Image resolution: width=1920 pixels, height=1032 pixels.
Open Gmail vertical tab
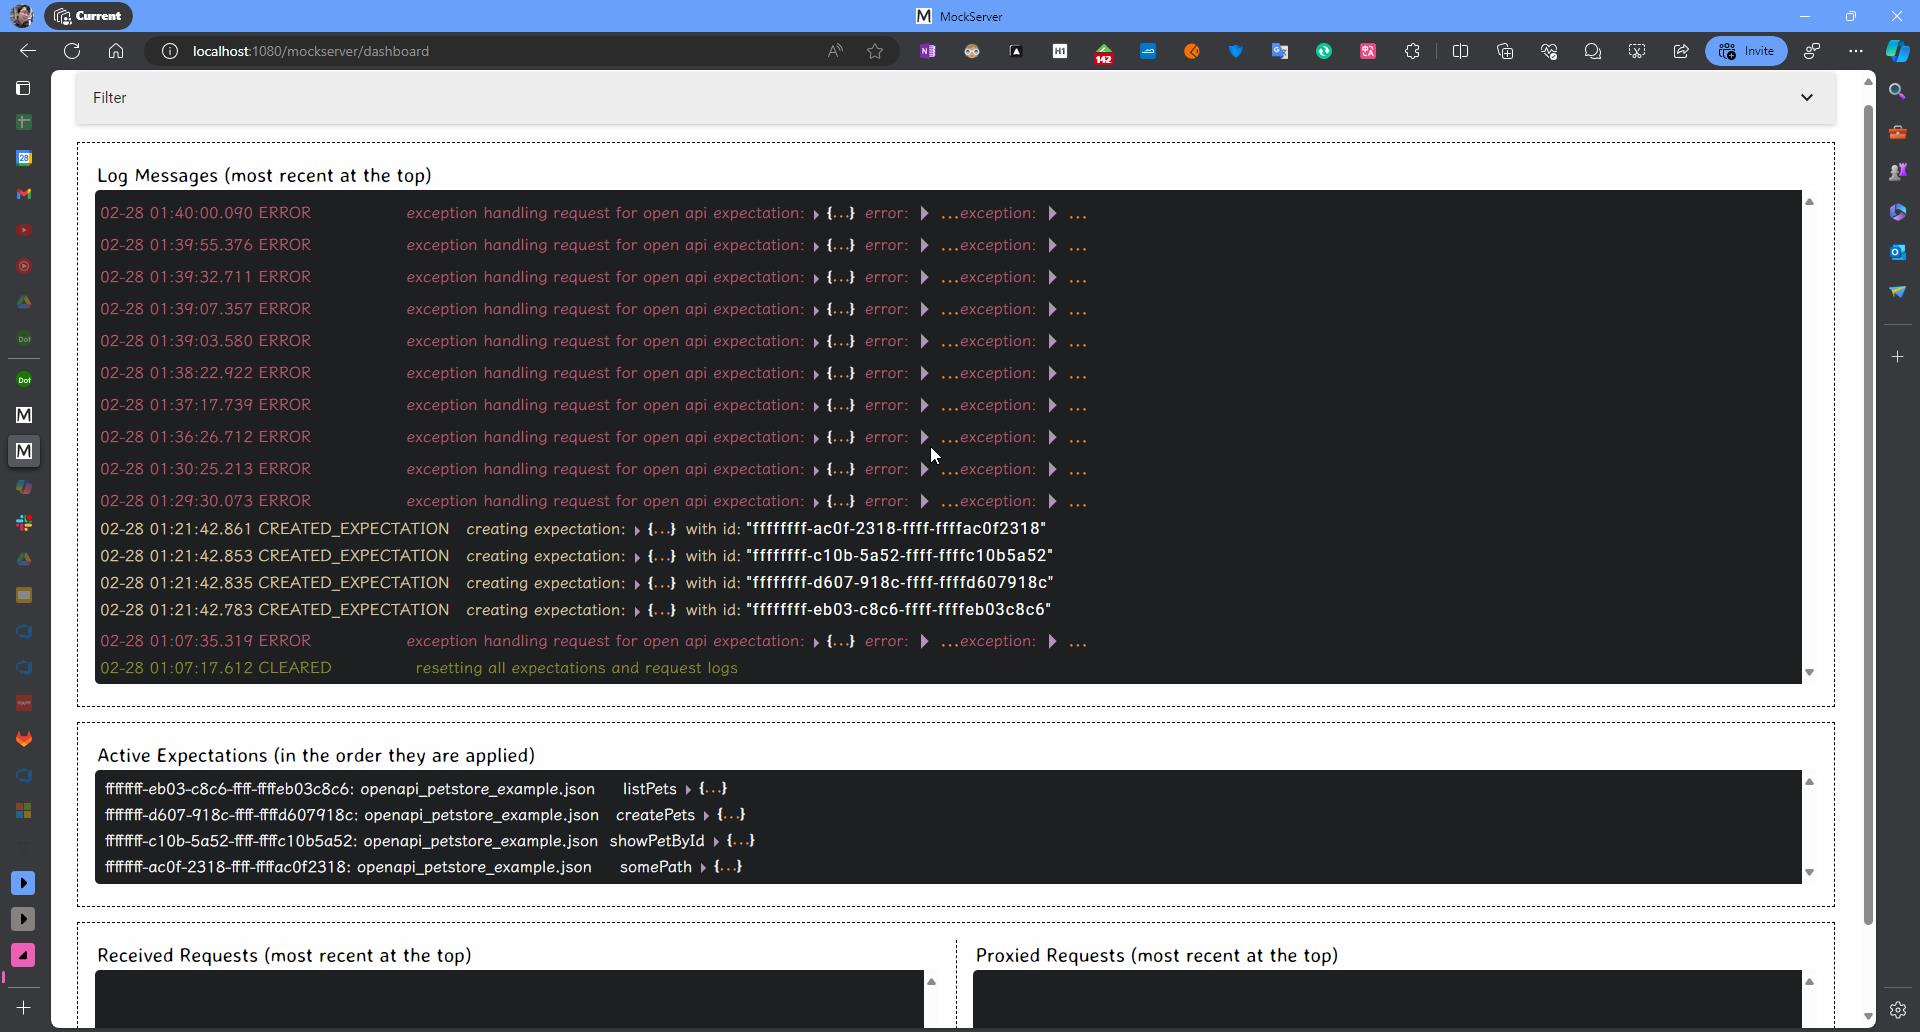click(24, 194)
